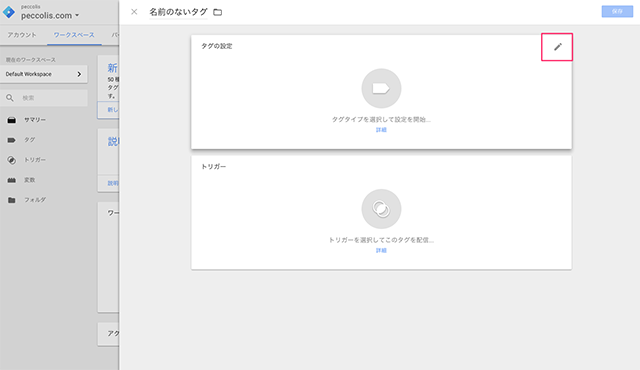Click the magnifier search icon

(x=10, y=98)
